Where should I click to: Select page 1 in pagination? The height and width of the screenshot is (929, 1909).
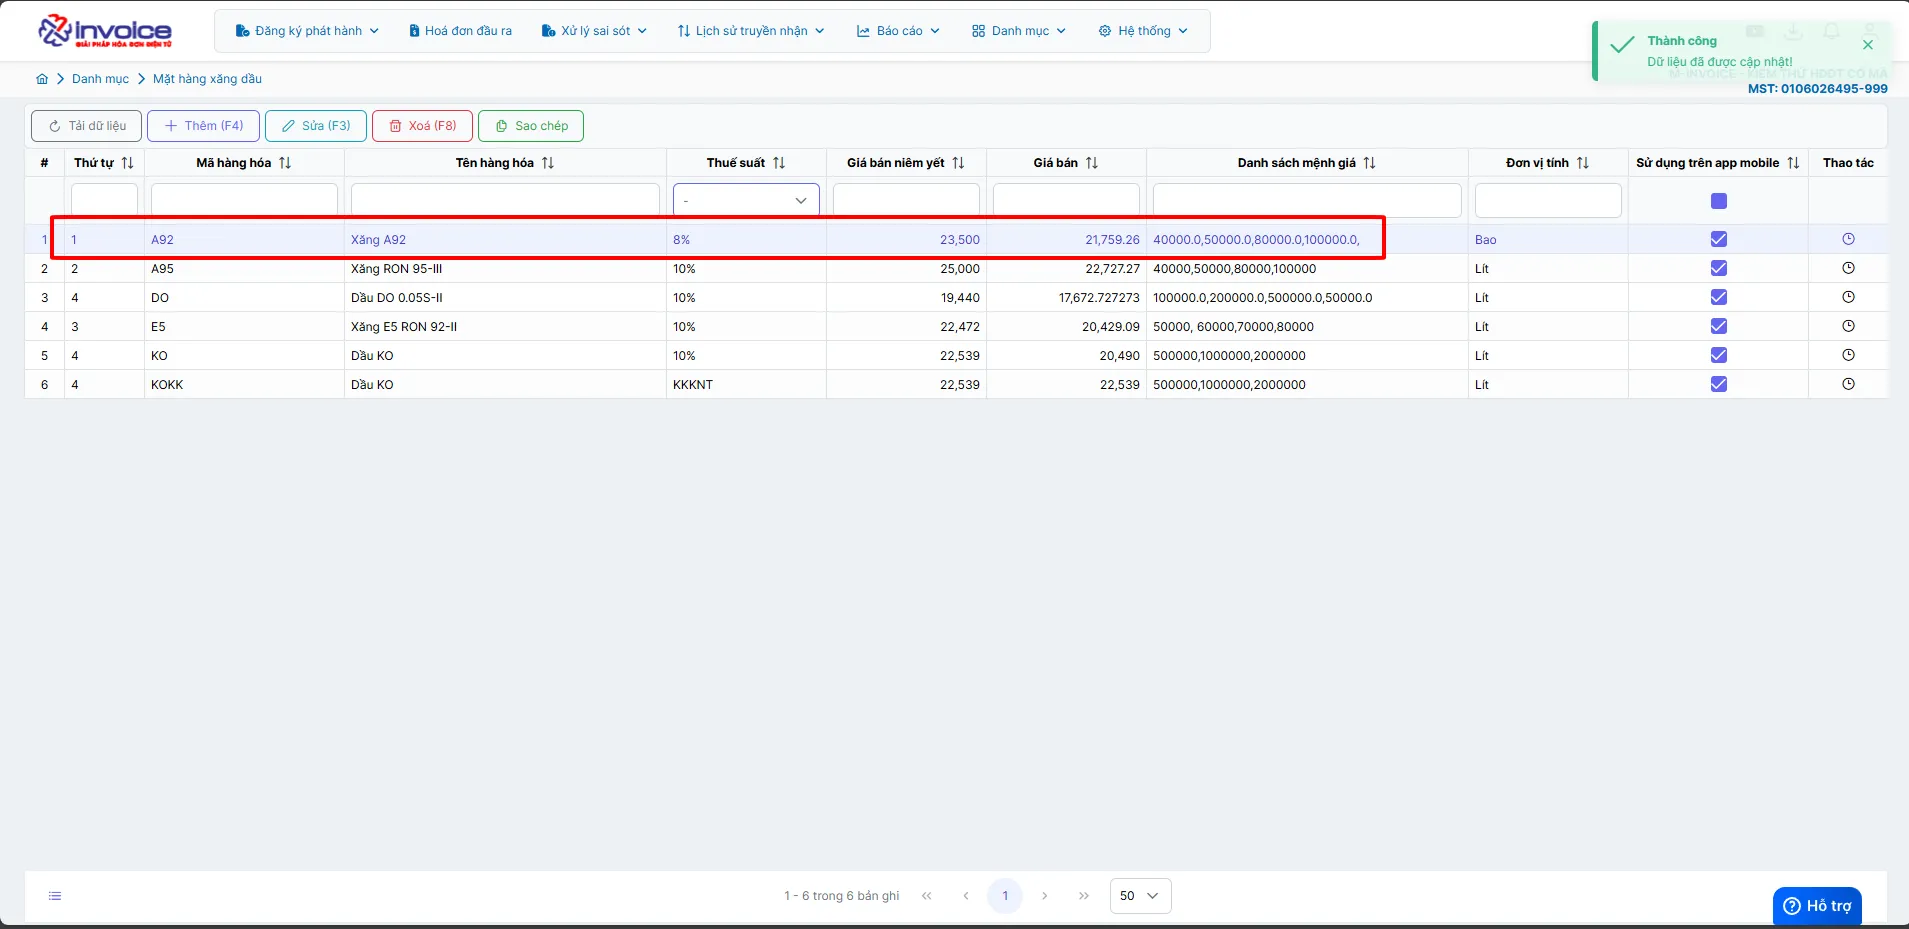coord(1005,896)
